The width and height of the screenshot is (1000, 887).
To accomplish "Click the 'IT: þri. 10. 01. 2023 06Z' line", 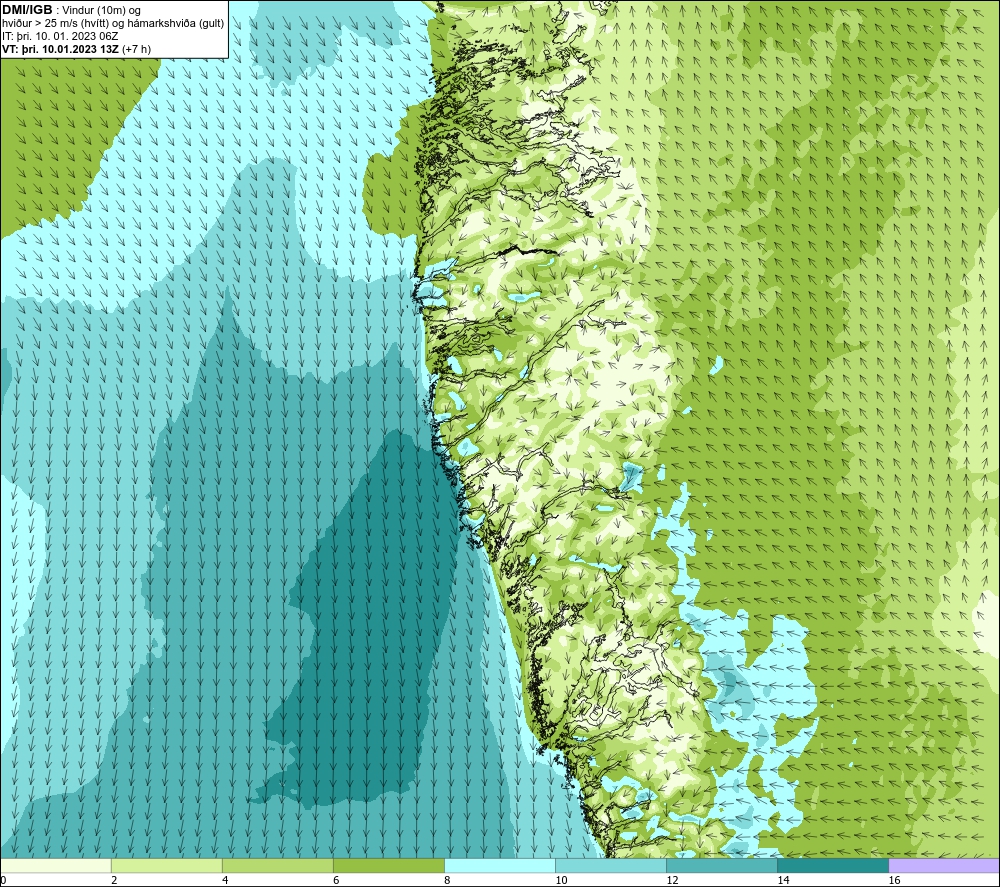I will click(60, 36).
